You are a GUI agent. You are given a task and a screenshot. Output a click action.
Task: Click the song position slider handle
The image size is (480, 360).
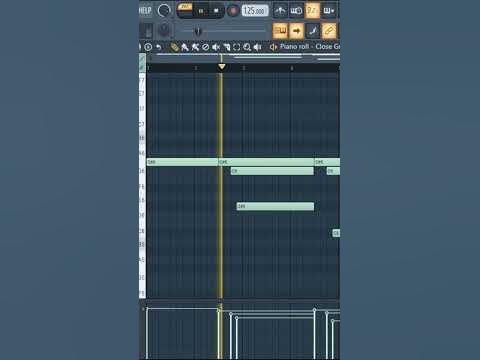[x=198, y=31]
